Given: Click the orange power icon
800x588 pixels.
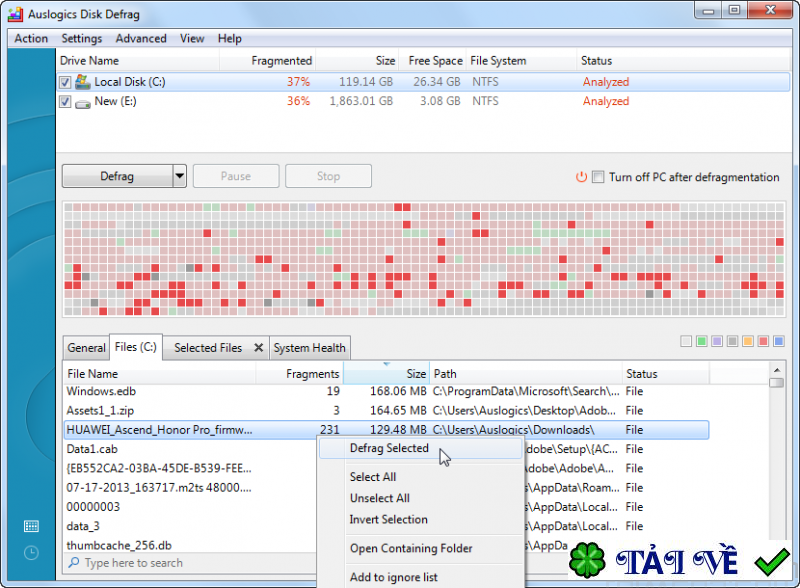Looking at the screenshot, I should [581, 177].
